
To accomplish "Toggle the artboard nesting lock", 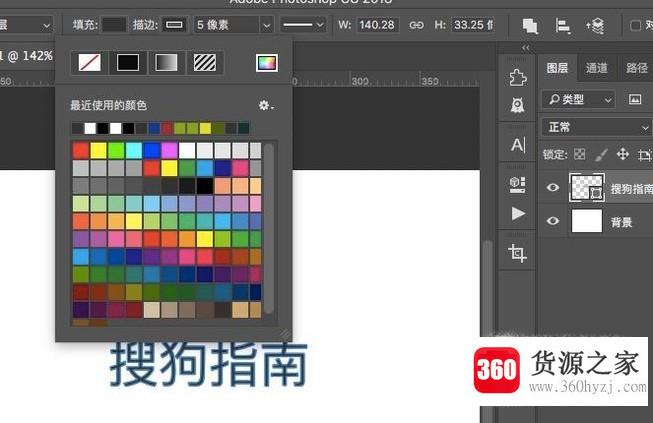I will (644, 155).
